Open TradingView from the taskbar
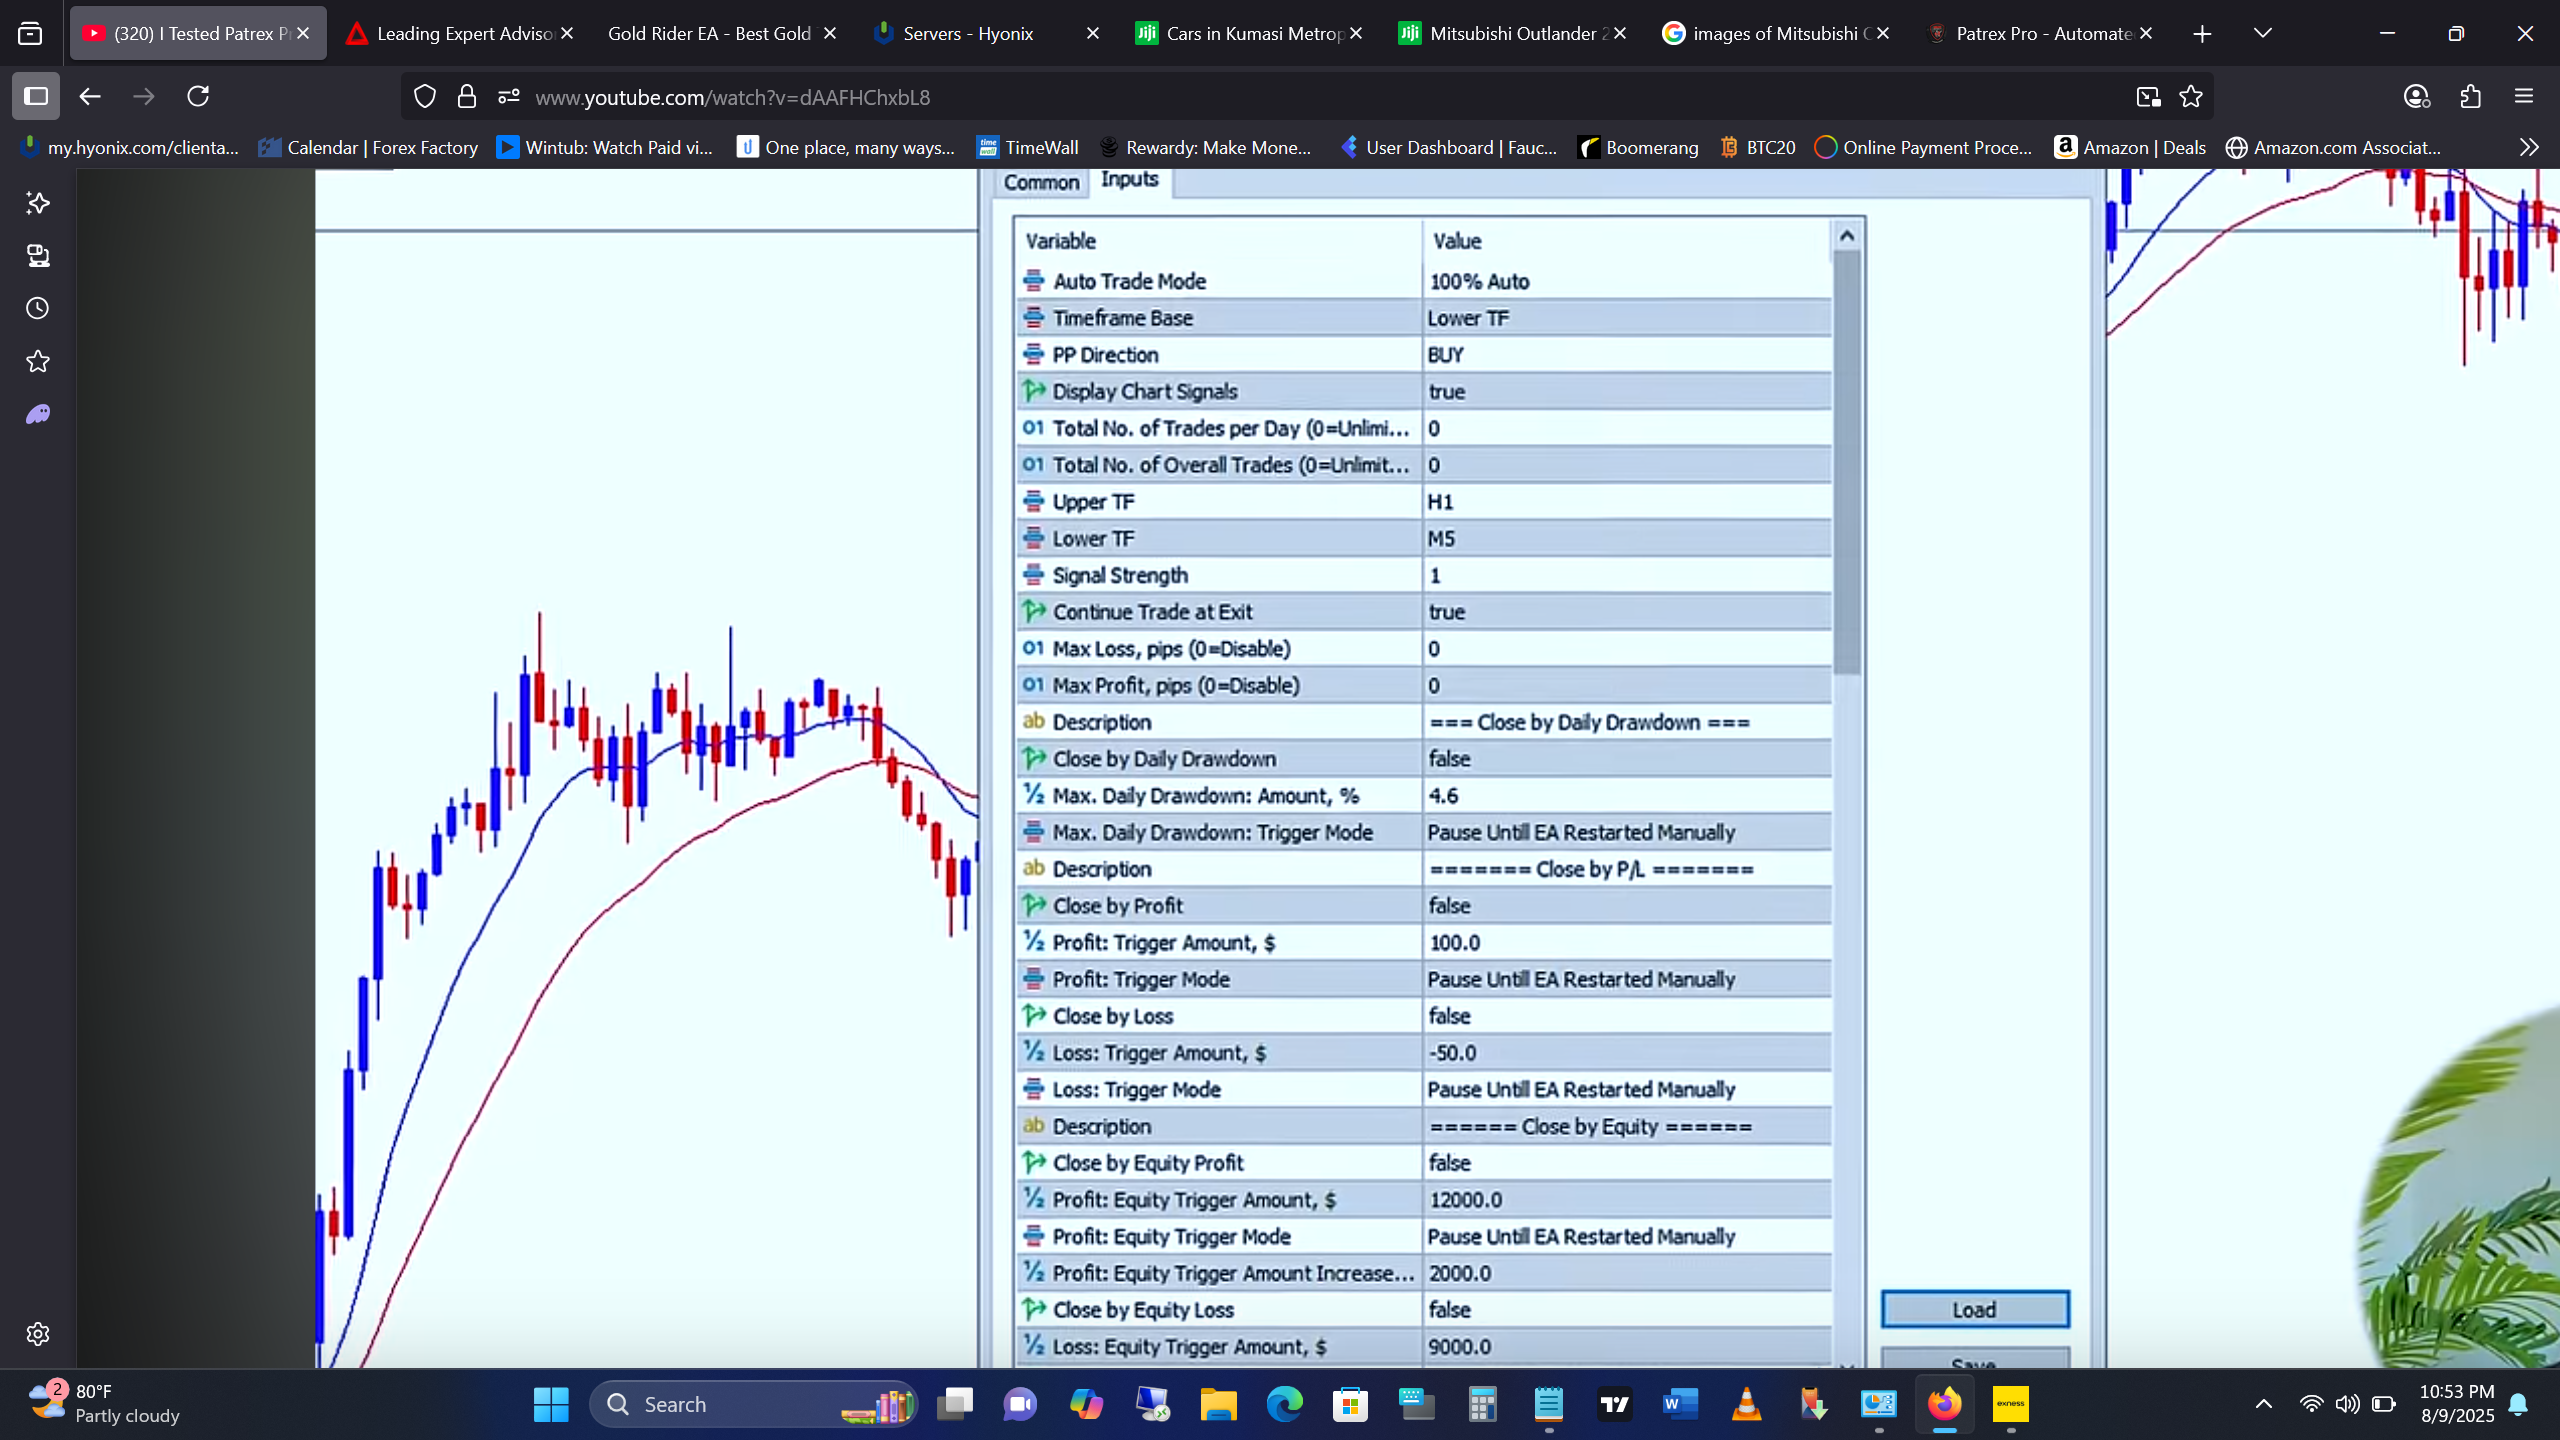 tap(1615, 1404)
